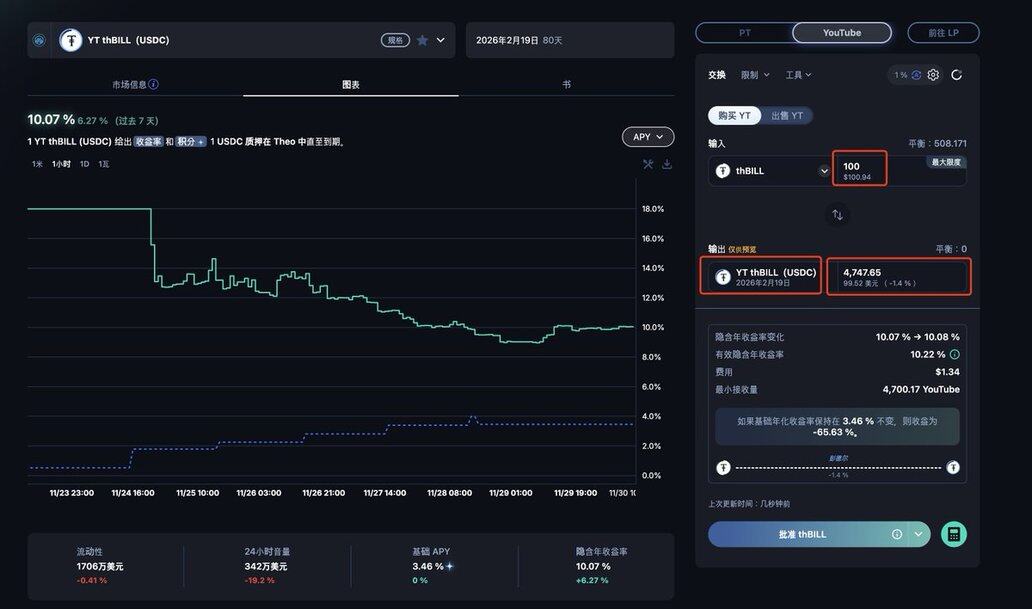Click the refresh icon in swap panel
Screen dimensions: 1032x609
(957, 75)
